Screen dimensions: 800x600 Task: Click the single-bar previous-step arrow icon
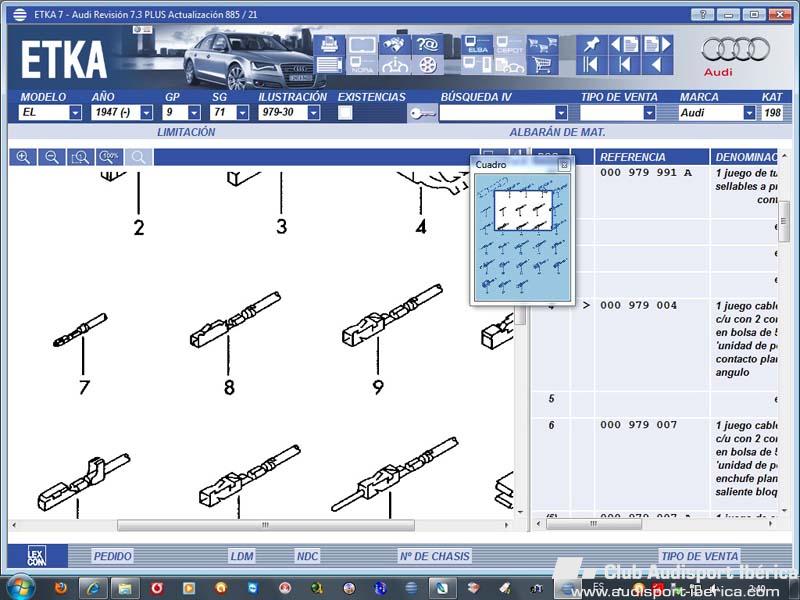coord(624,65)
